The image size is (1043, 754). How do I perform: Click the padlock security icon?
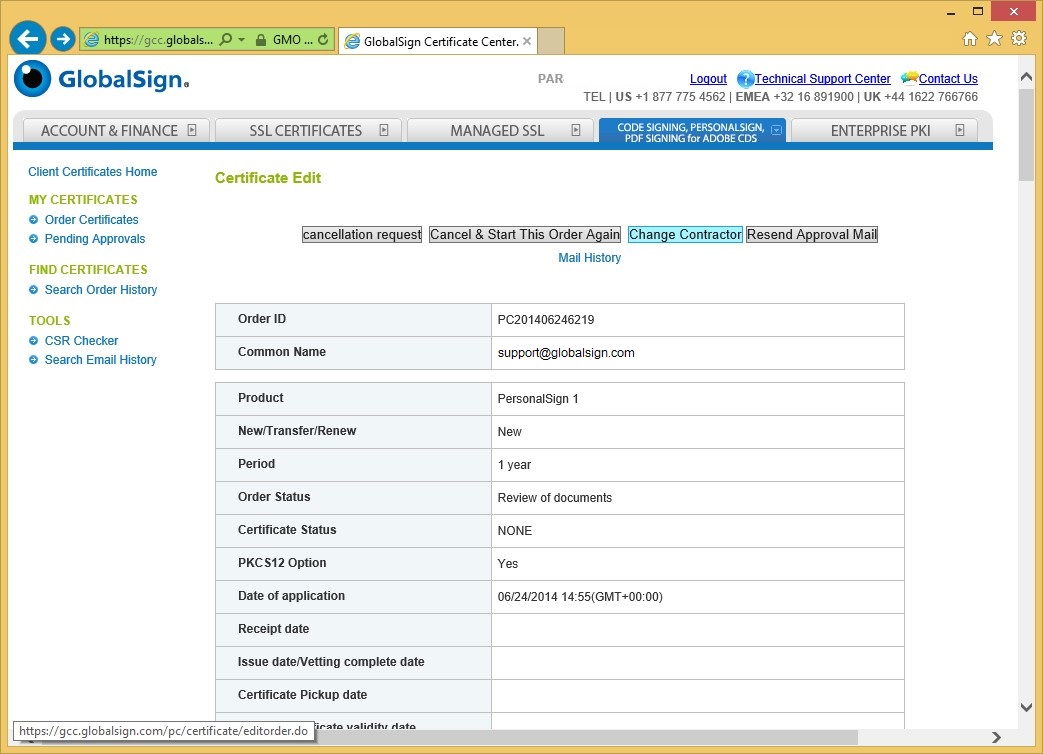(x=261, y=40)
